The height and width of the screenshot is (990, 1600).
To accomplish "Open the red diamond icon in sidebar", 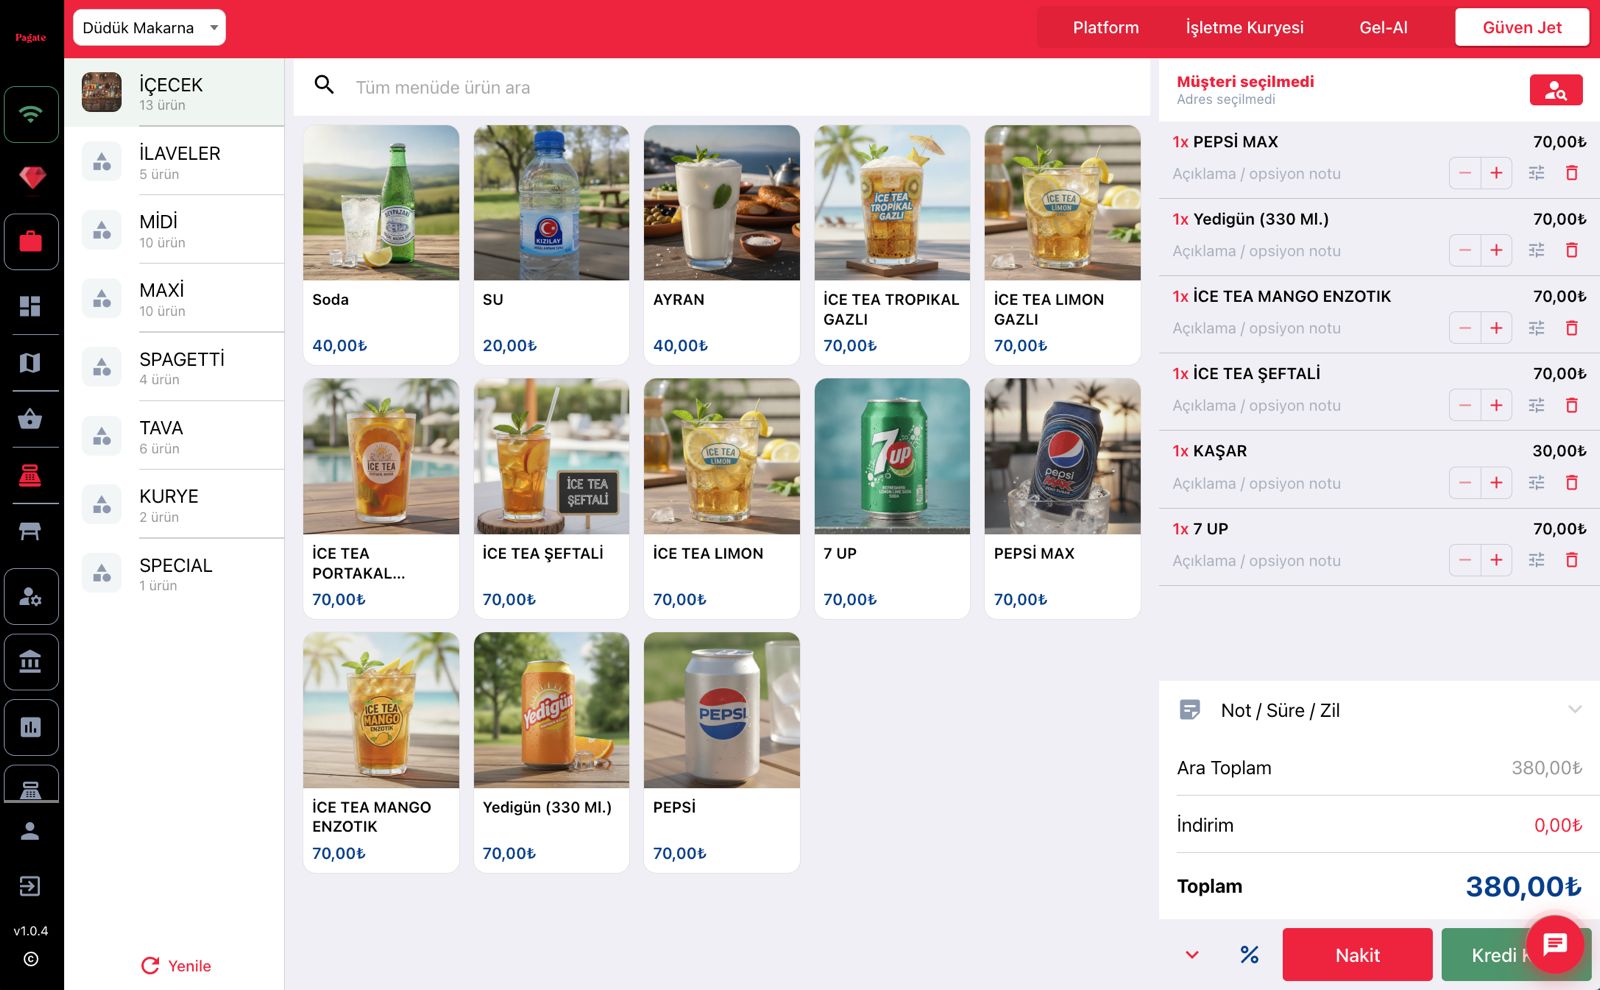I will click(x=31, y=178).
